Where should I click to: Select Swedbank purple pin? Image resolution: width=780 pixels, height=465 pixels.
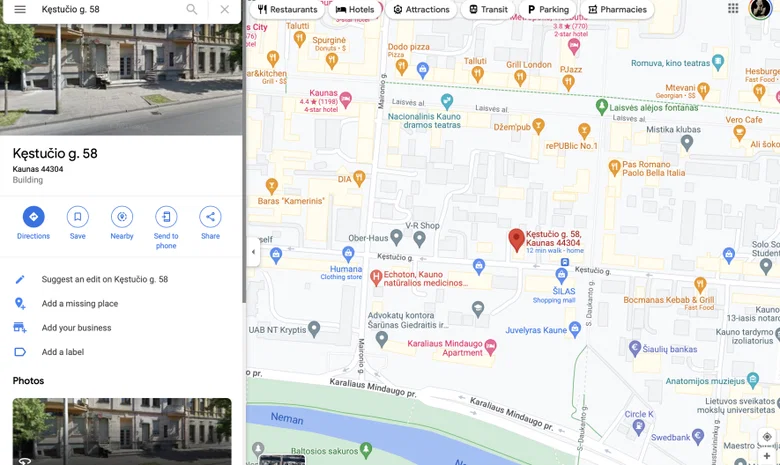(x=698, y=437)
